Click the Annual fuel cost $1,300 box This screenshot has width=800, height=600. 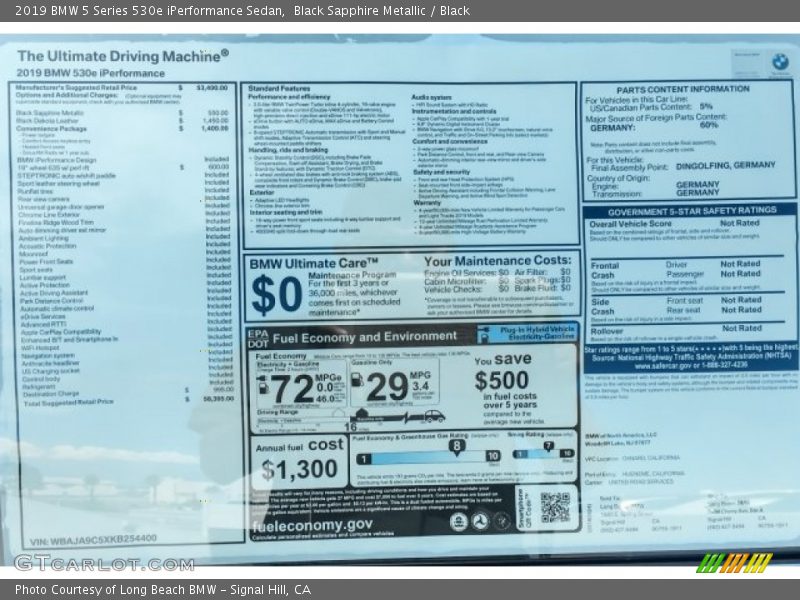click(298, 459)
